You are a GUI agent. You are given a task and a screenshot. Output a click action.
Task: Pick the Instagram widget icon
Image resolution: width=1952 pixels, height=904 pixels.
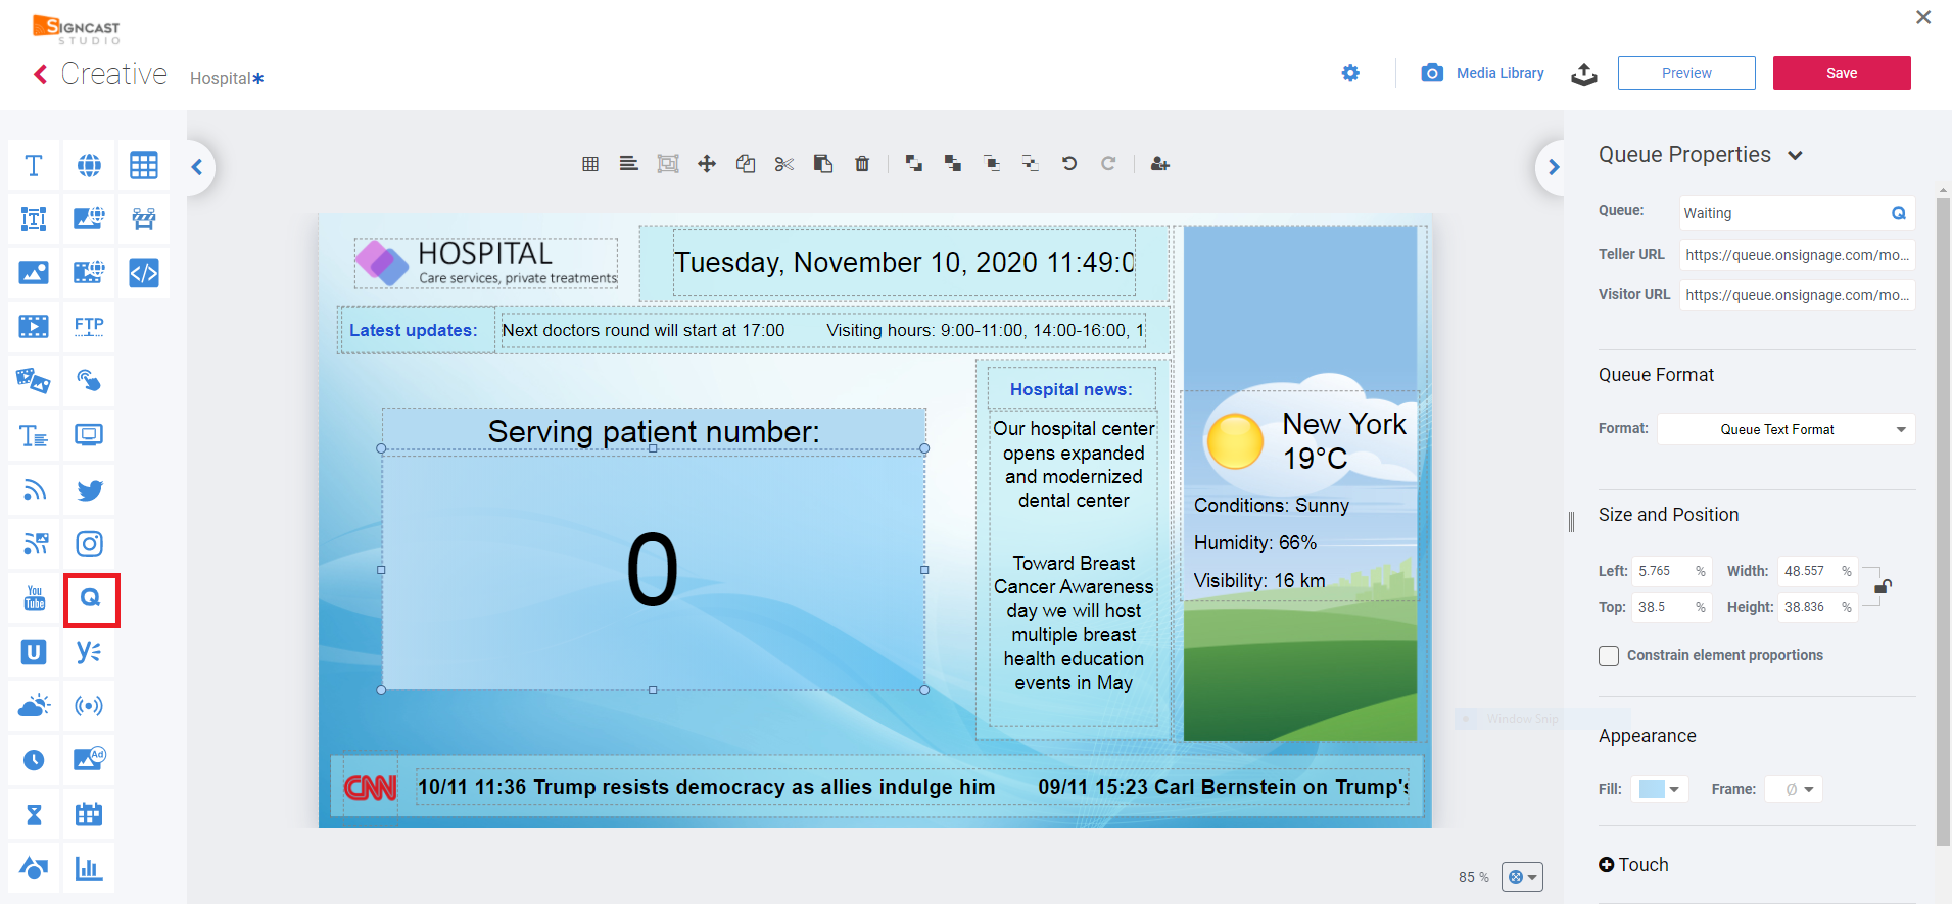tap(90, 544)
